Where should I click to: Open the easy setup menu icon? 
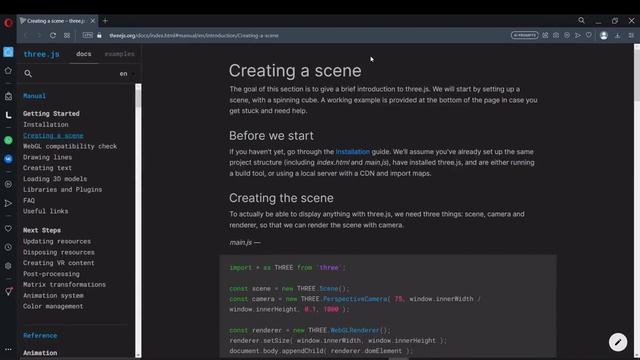(631, 36)
